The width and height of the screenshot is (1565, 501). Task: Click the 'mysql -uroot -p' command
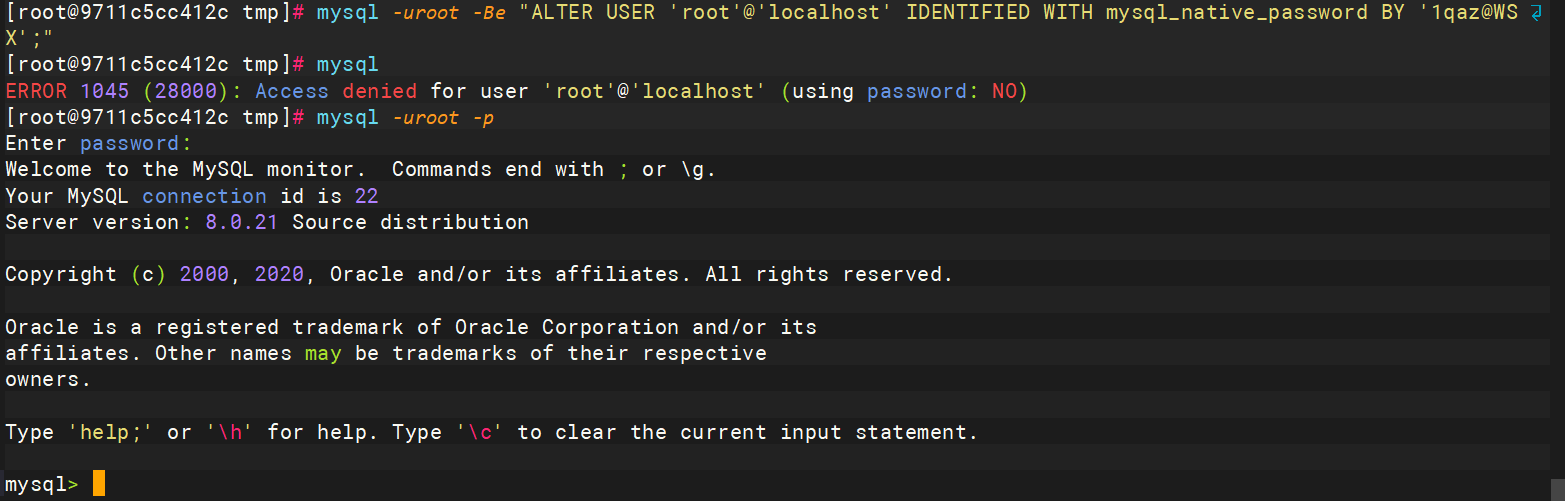click(405, 118)
